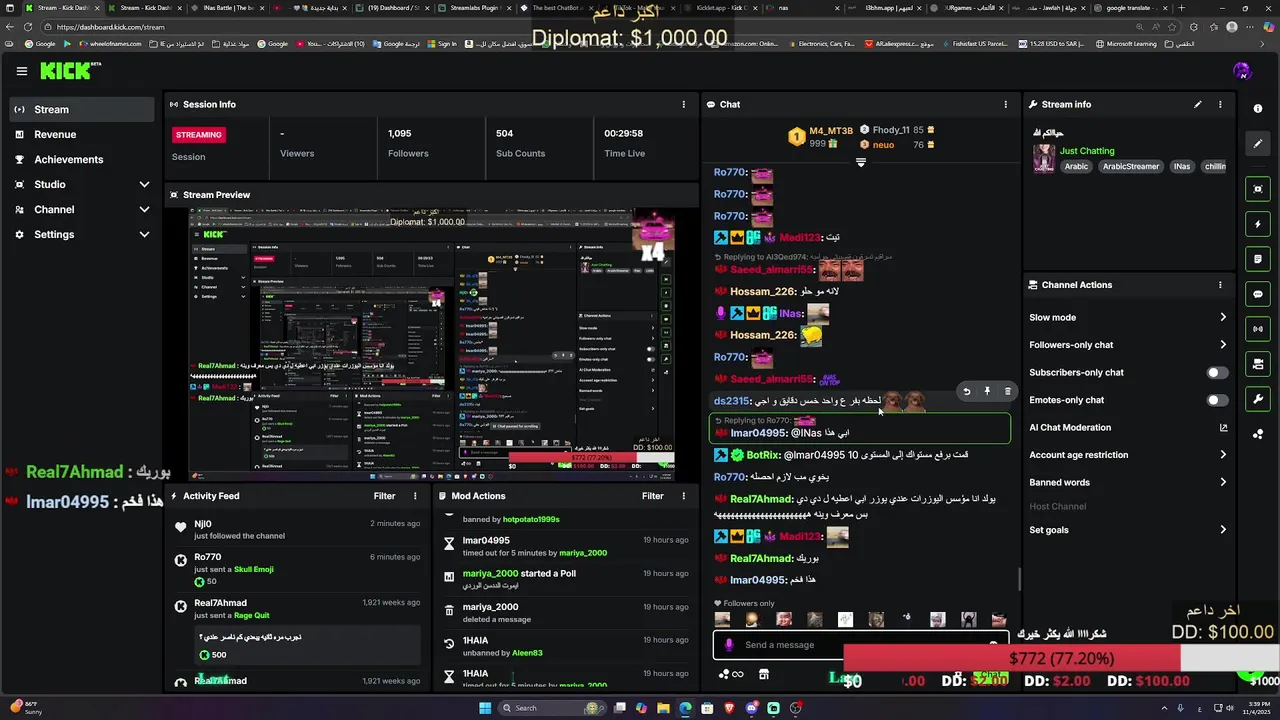
Task: Switch to the Kicklet.app browser tab
Action: 721,8
